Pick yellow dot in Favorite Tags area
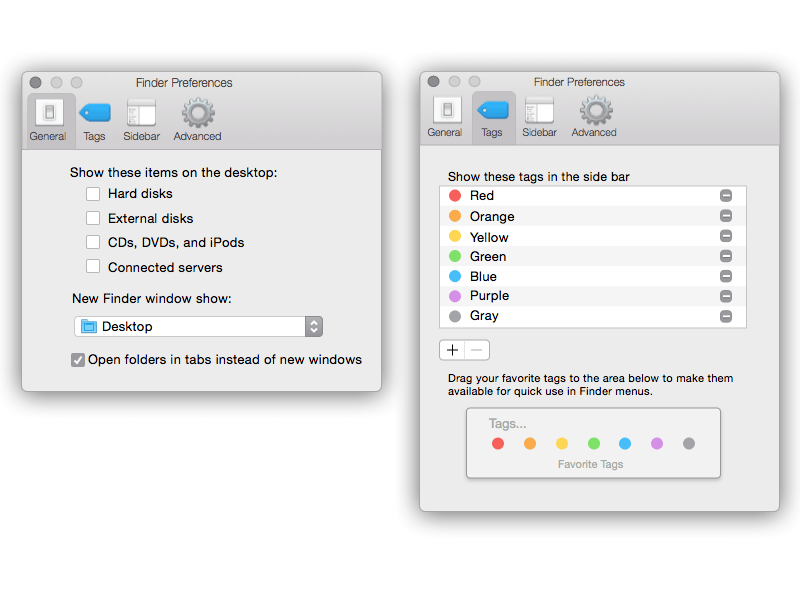Image resolution: width=800 pixels, height=600 pixels. 562,443
